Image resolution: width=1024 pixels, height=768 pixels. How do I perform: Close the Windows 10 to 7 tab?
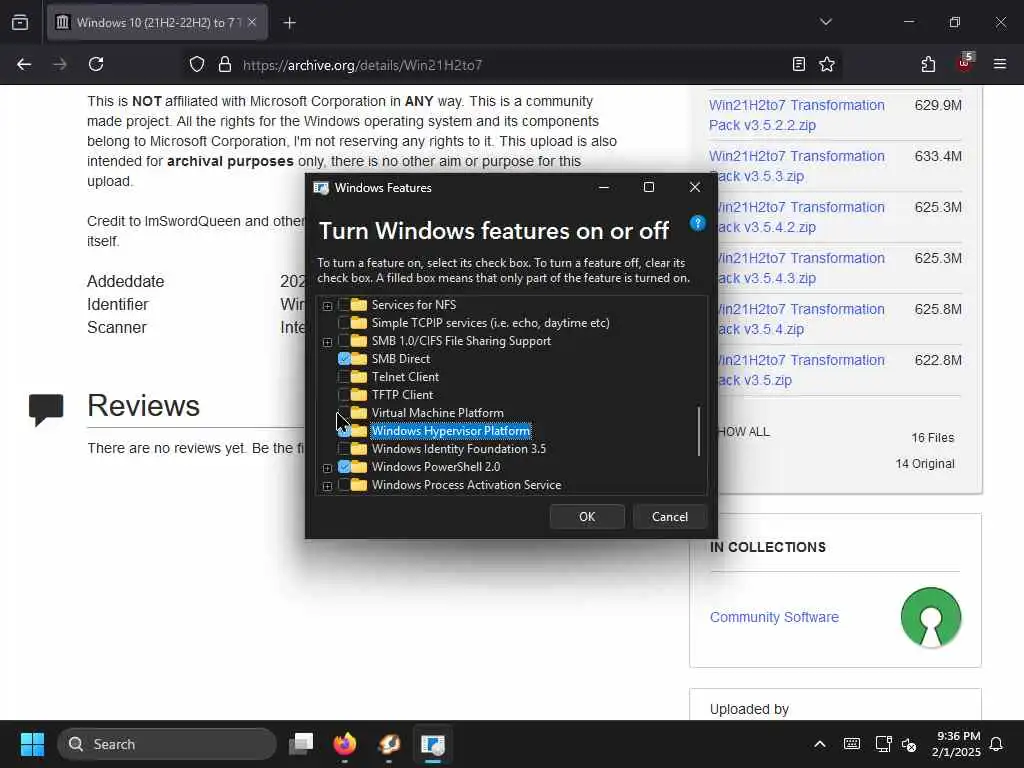(x=252, y=22)
